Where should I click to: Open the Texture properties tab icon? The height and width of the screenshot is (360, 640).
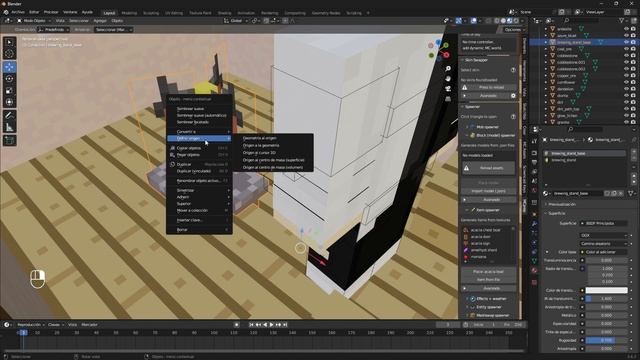534,282
